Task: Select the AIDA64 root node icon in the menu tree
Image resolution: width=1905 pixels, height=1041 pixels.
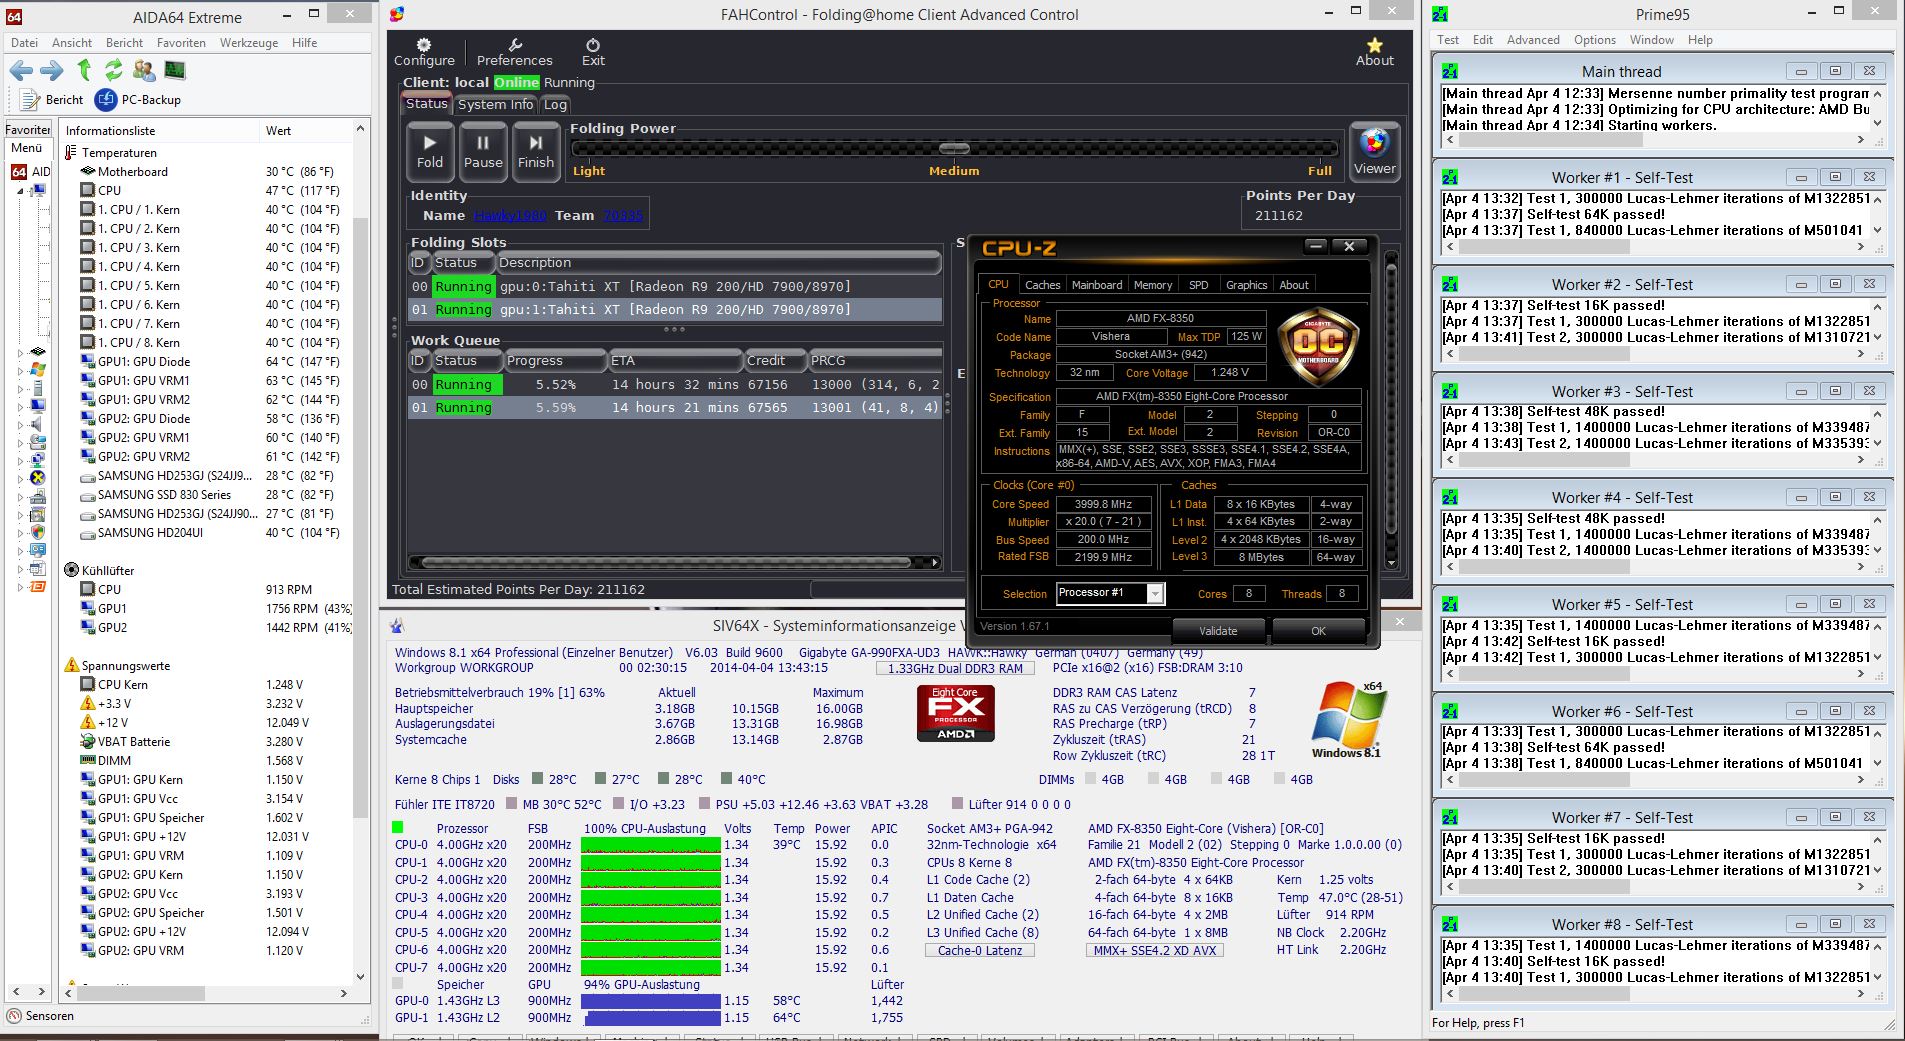Action: coord(20,172)
